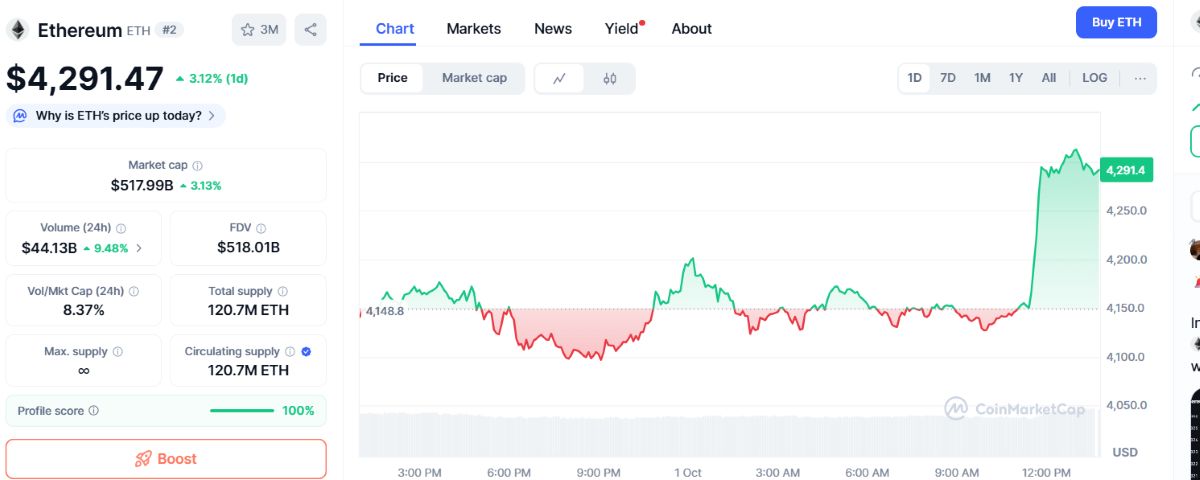
Task: Click the 3.12% (1d) change indicator
Action: (x=212, y=78)
